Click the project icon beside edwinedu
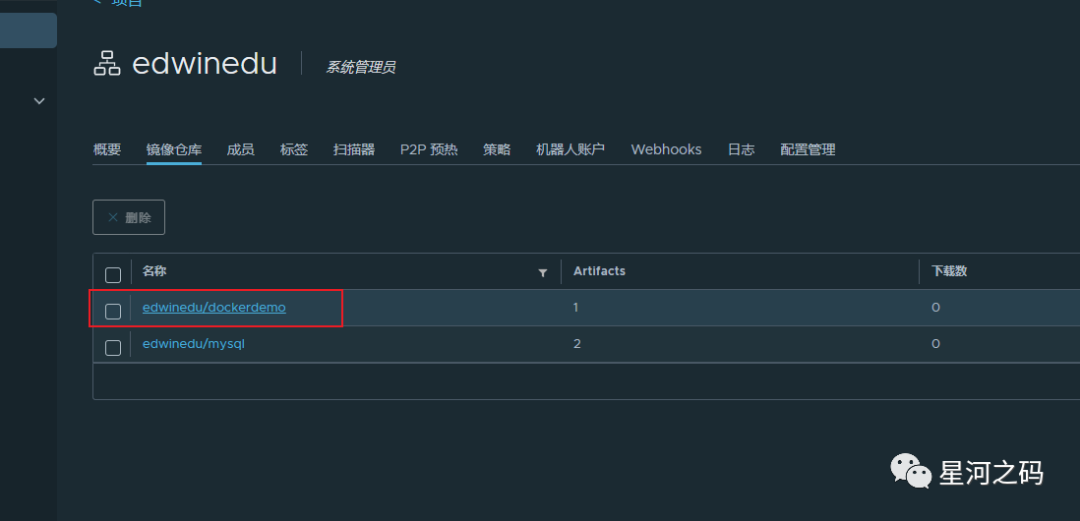1080x521 pixels. point(106,65)
